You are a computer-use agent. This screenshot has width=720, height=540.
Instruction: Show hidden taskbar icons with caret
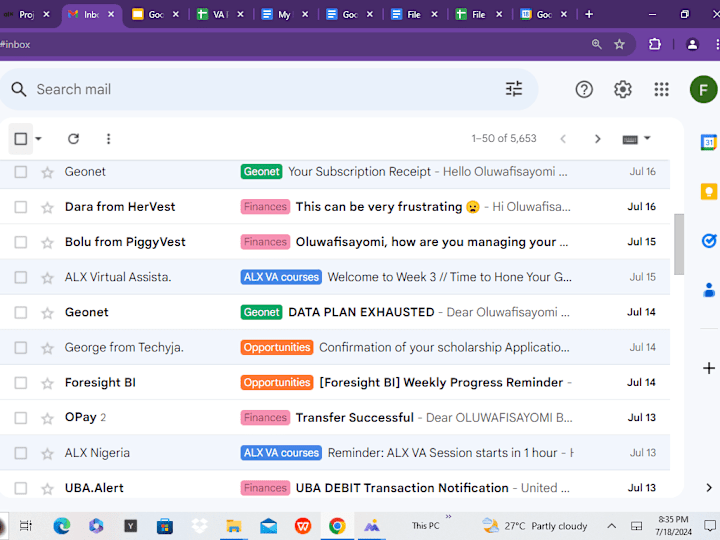[x=612, y=526]
